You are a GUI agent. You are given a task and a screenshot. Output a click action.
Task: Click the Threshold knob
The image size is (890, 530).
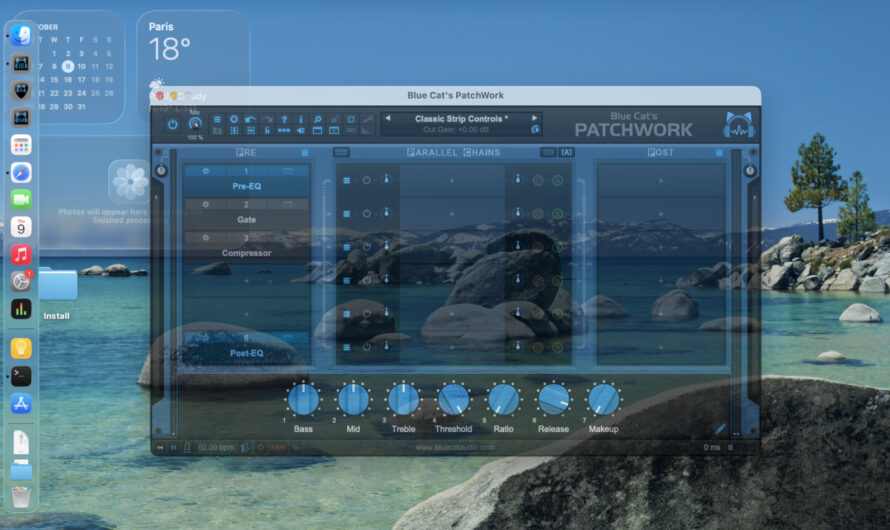tap(453, 400)
